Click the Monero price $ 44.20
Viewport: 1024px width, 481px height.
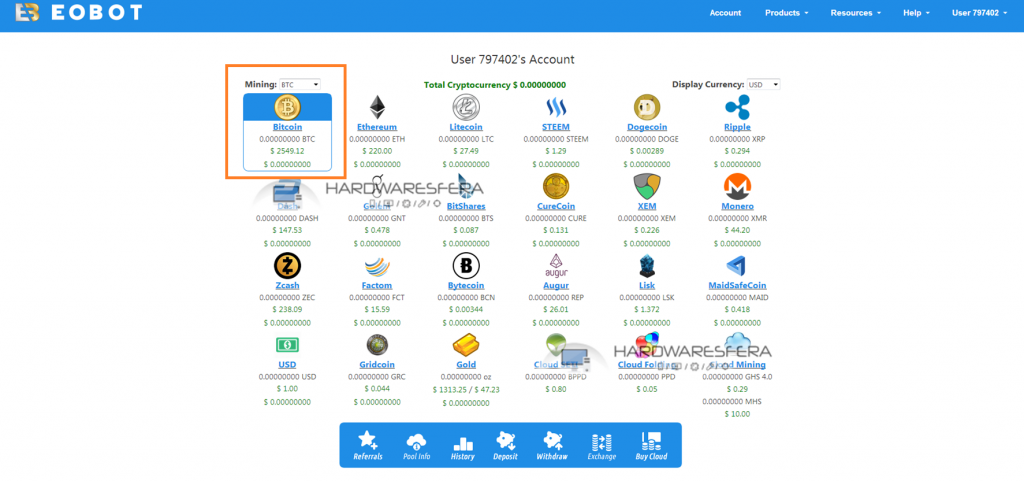(737, 230)
